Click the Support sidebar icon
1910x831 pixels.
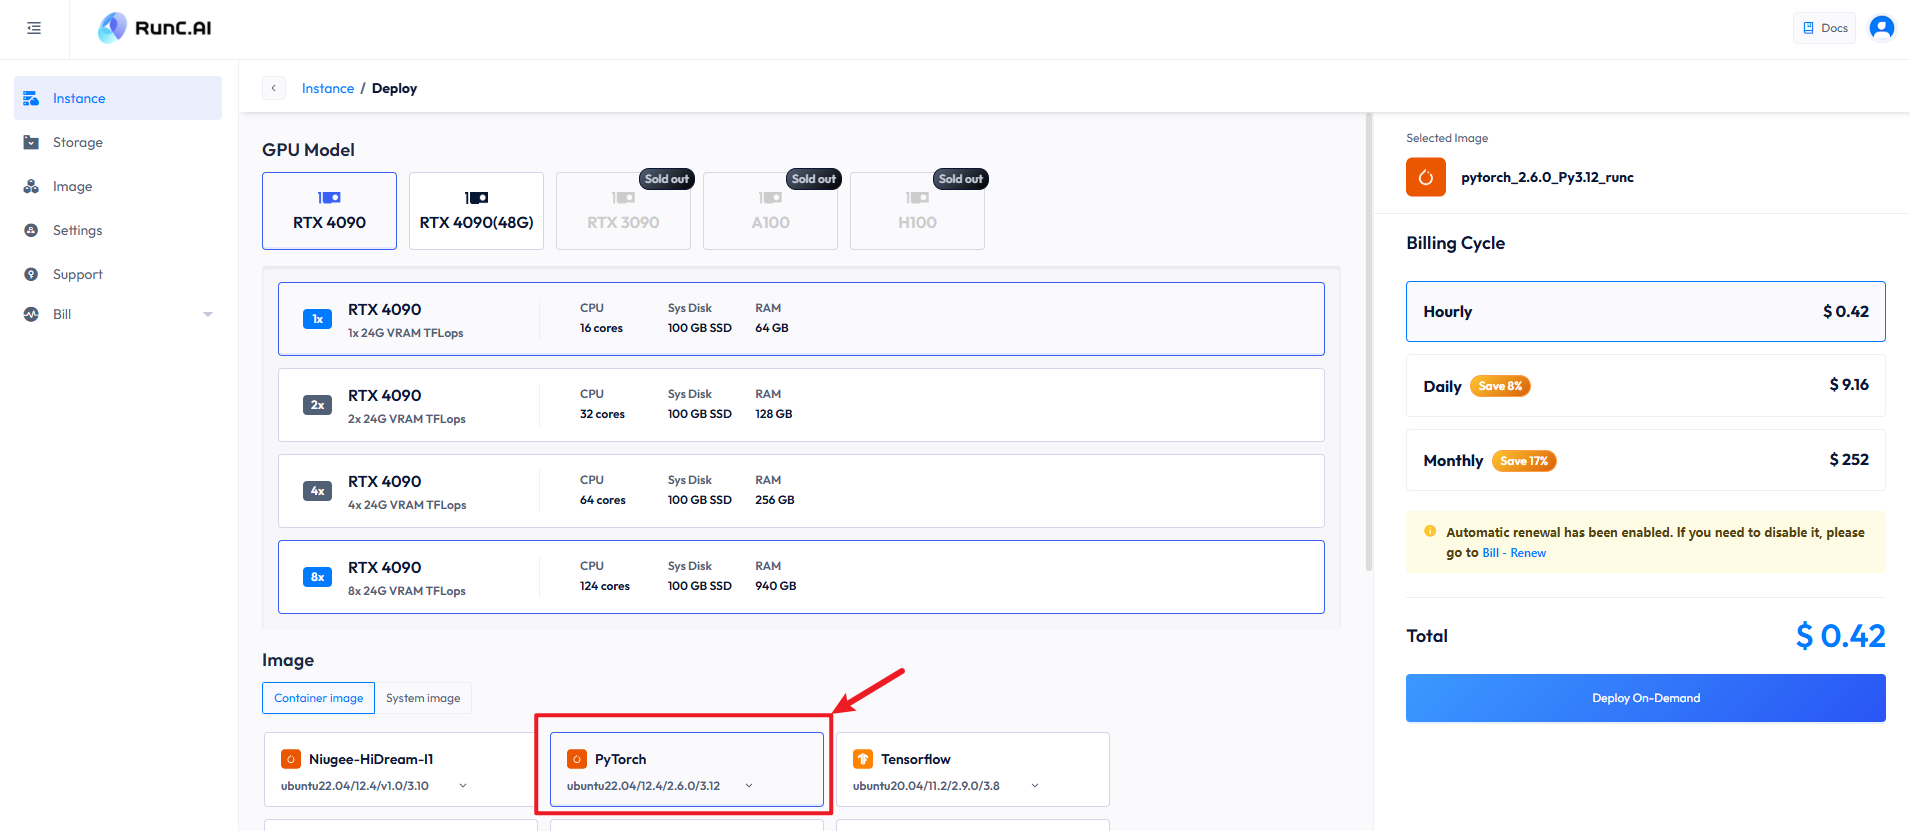coord(31,274)
